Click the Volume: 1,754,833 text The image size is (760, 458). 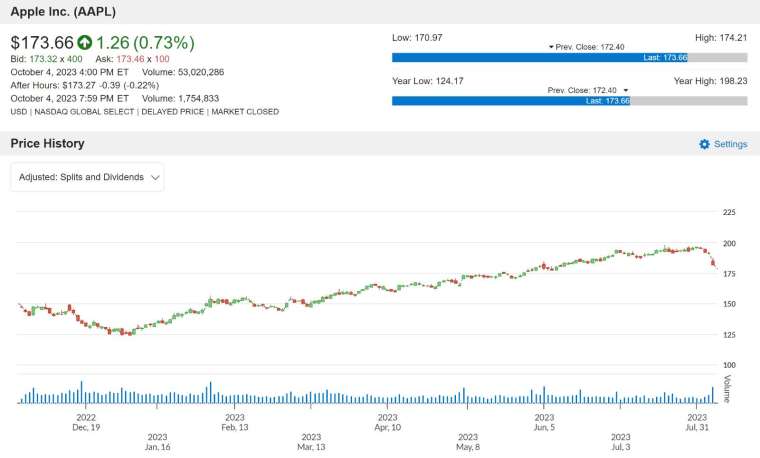click(180, 98)
